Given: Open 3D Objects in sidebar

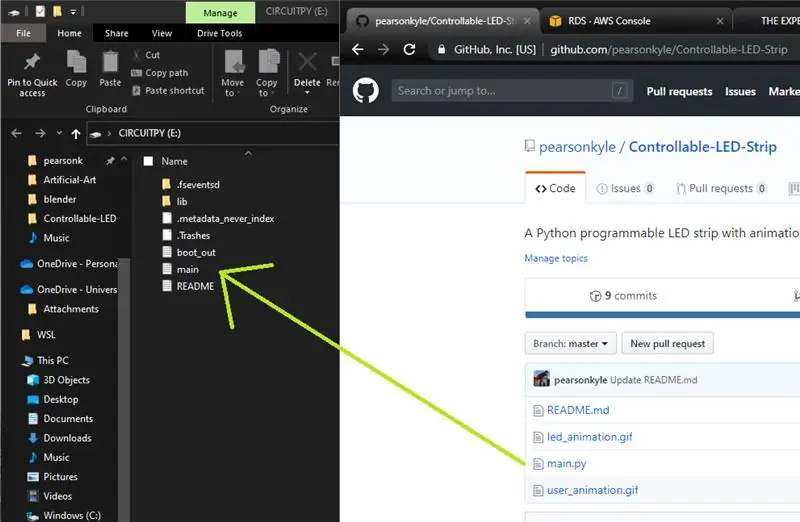Looking at the screenshot, I should 59,380.
